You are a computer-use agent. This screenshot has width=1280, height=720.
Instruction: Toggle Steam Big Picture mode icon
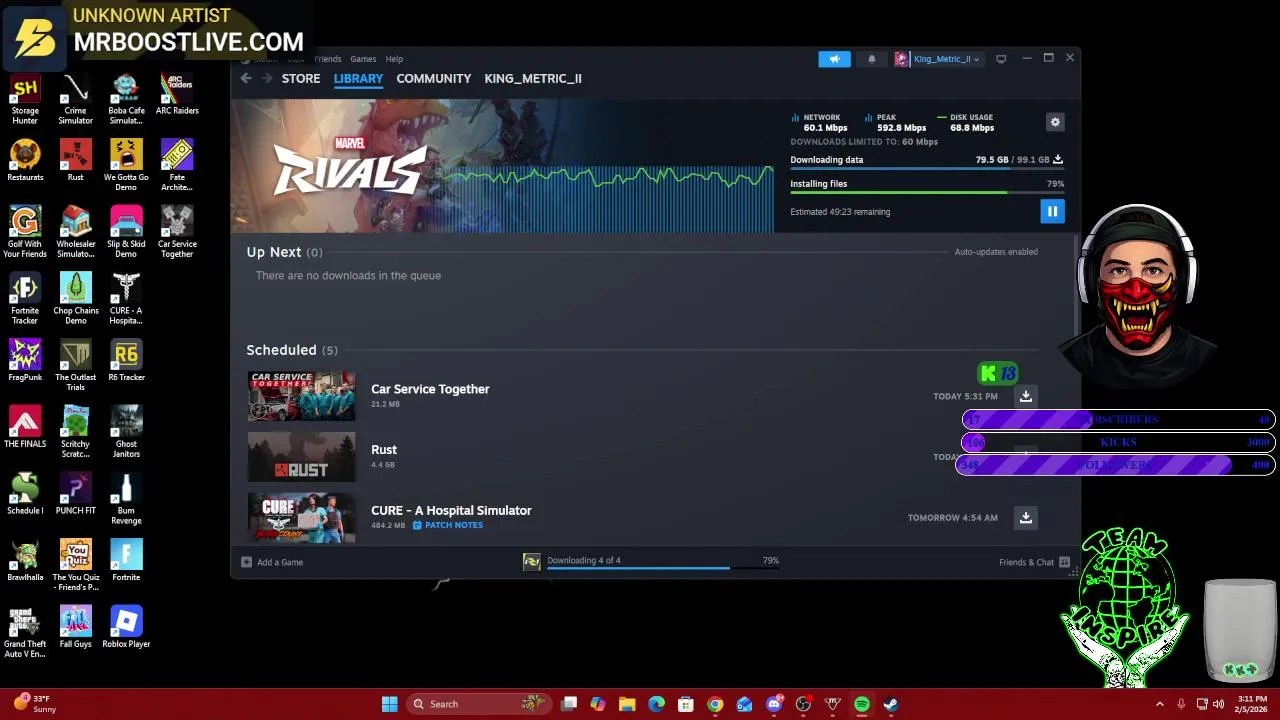(x=1001, y=59)
